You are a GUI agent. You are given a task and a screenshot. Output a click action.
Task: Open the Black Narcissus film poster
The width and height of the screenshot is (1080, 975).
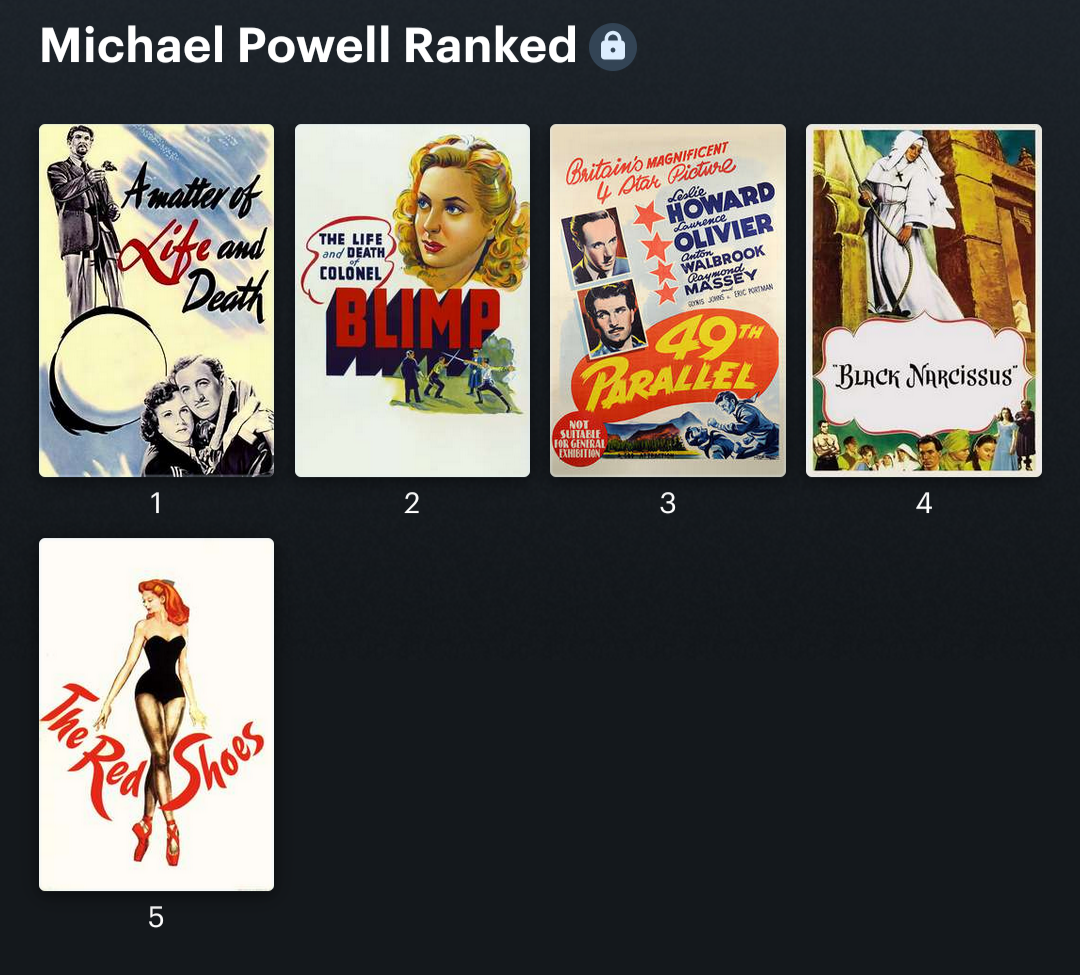click(924, 300)
